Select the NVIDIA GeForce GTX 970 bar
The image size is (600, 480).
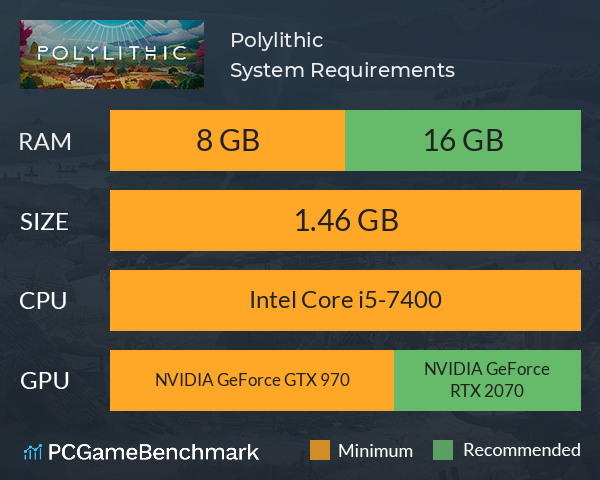coord(252,380)
